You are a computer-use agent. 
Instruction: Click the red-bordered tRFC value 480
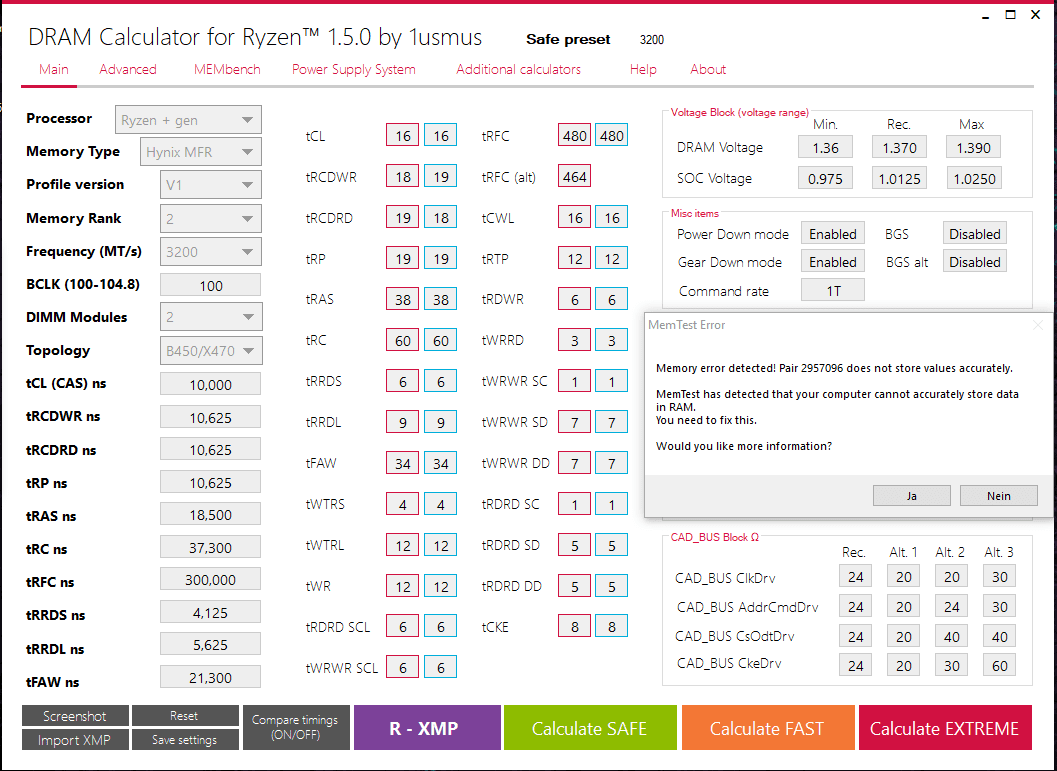(x=574, y=135)
